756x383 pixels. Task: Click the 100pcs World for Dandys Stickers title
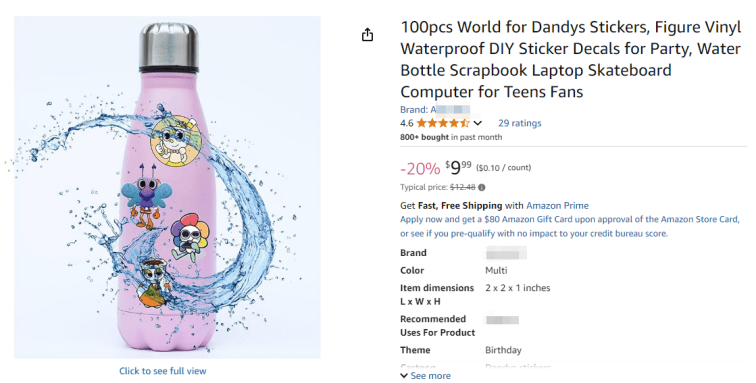pyautogui.click(x=570, y=60)
